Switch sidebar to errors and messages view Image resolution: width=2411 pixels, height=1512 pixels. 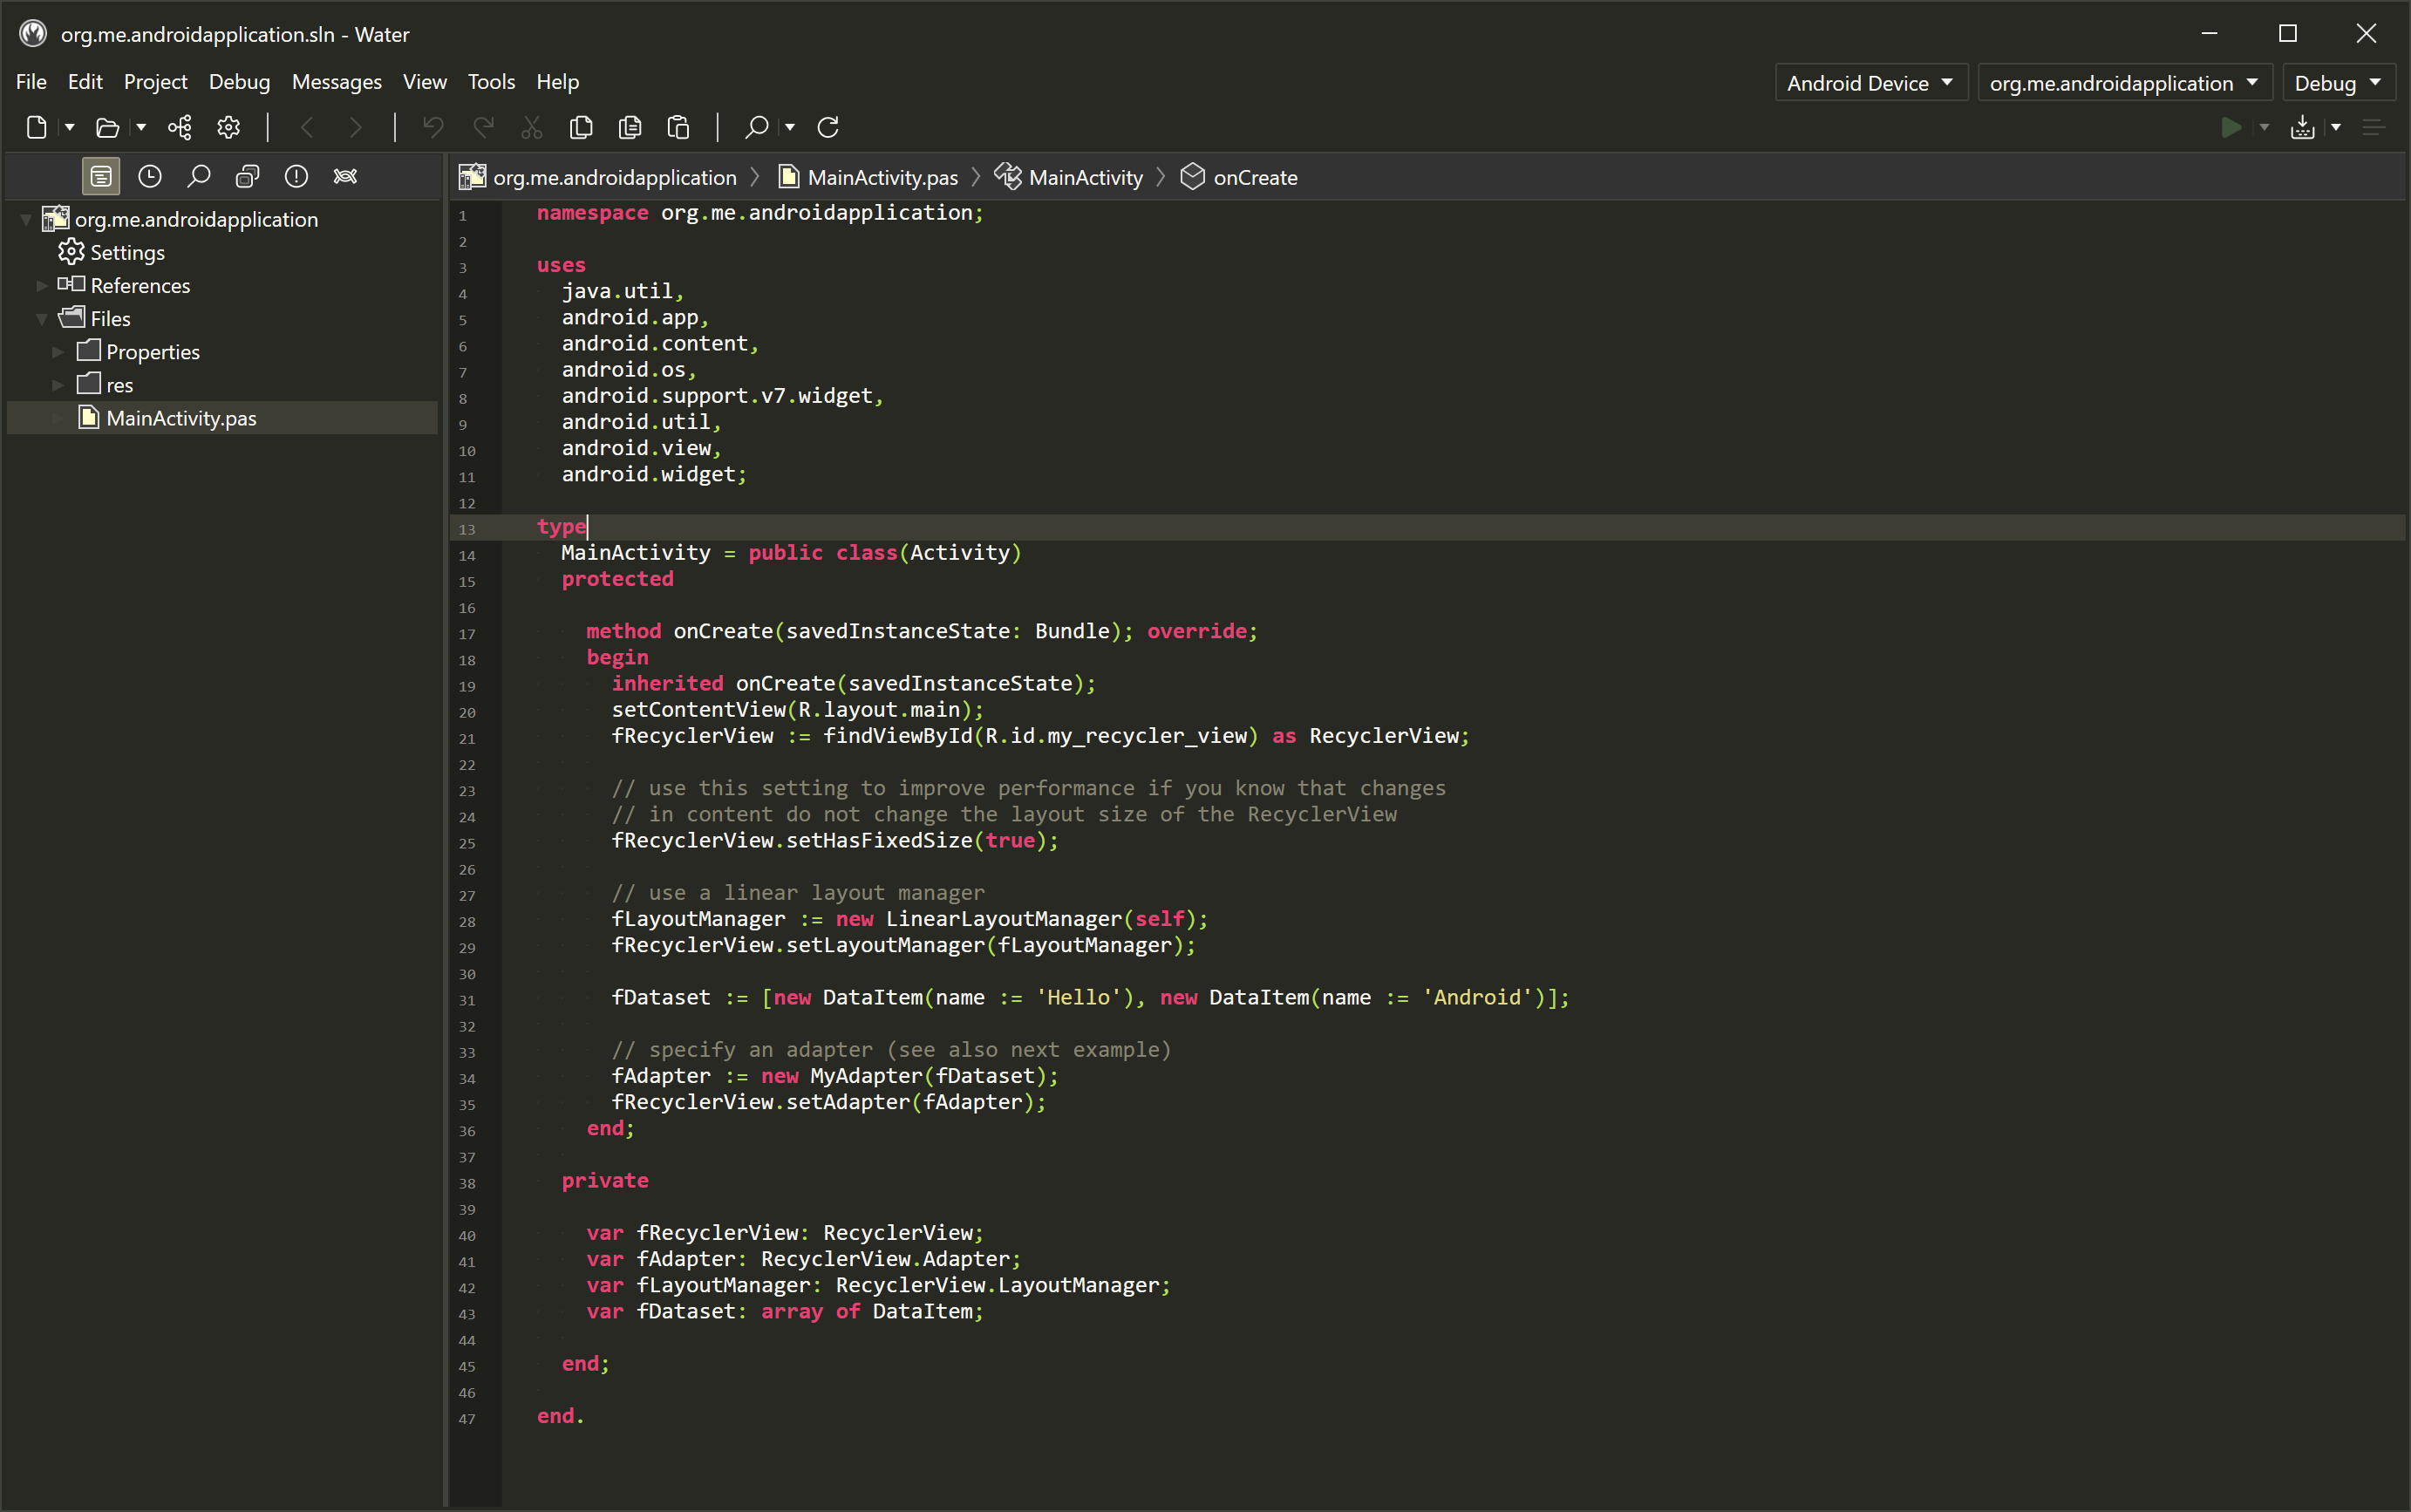click(x=296, y=176)
